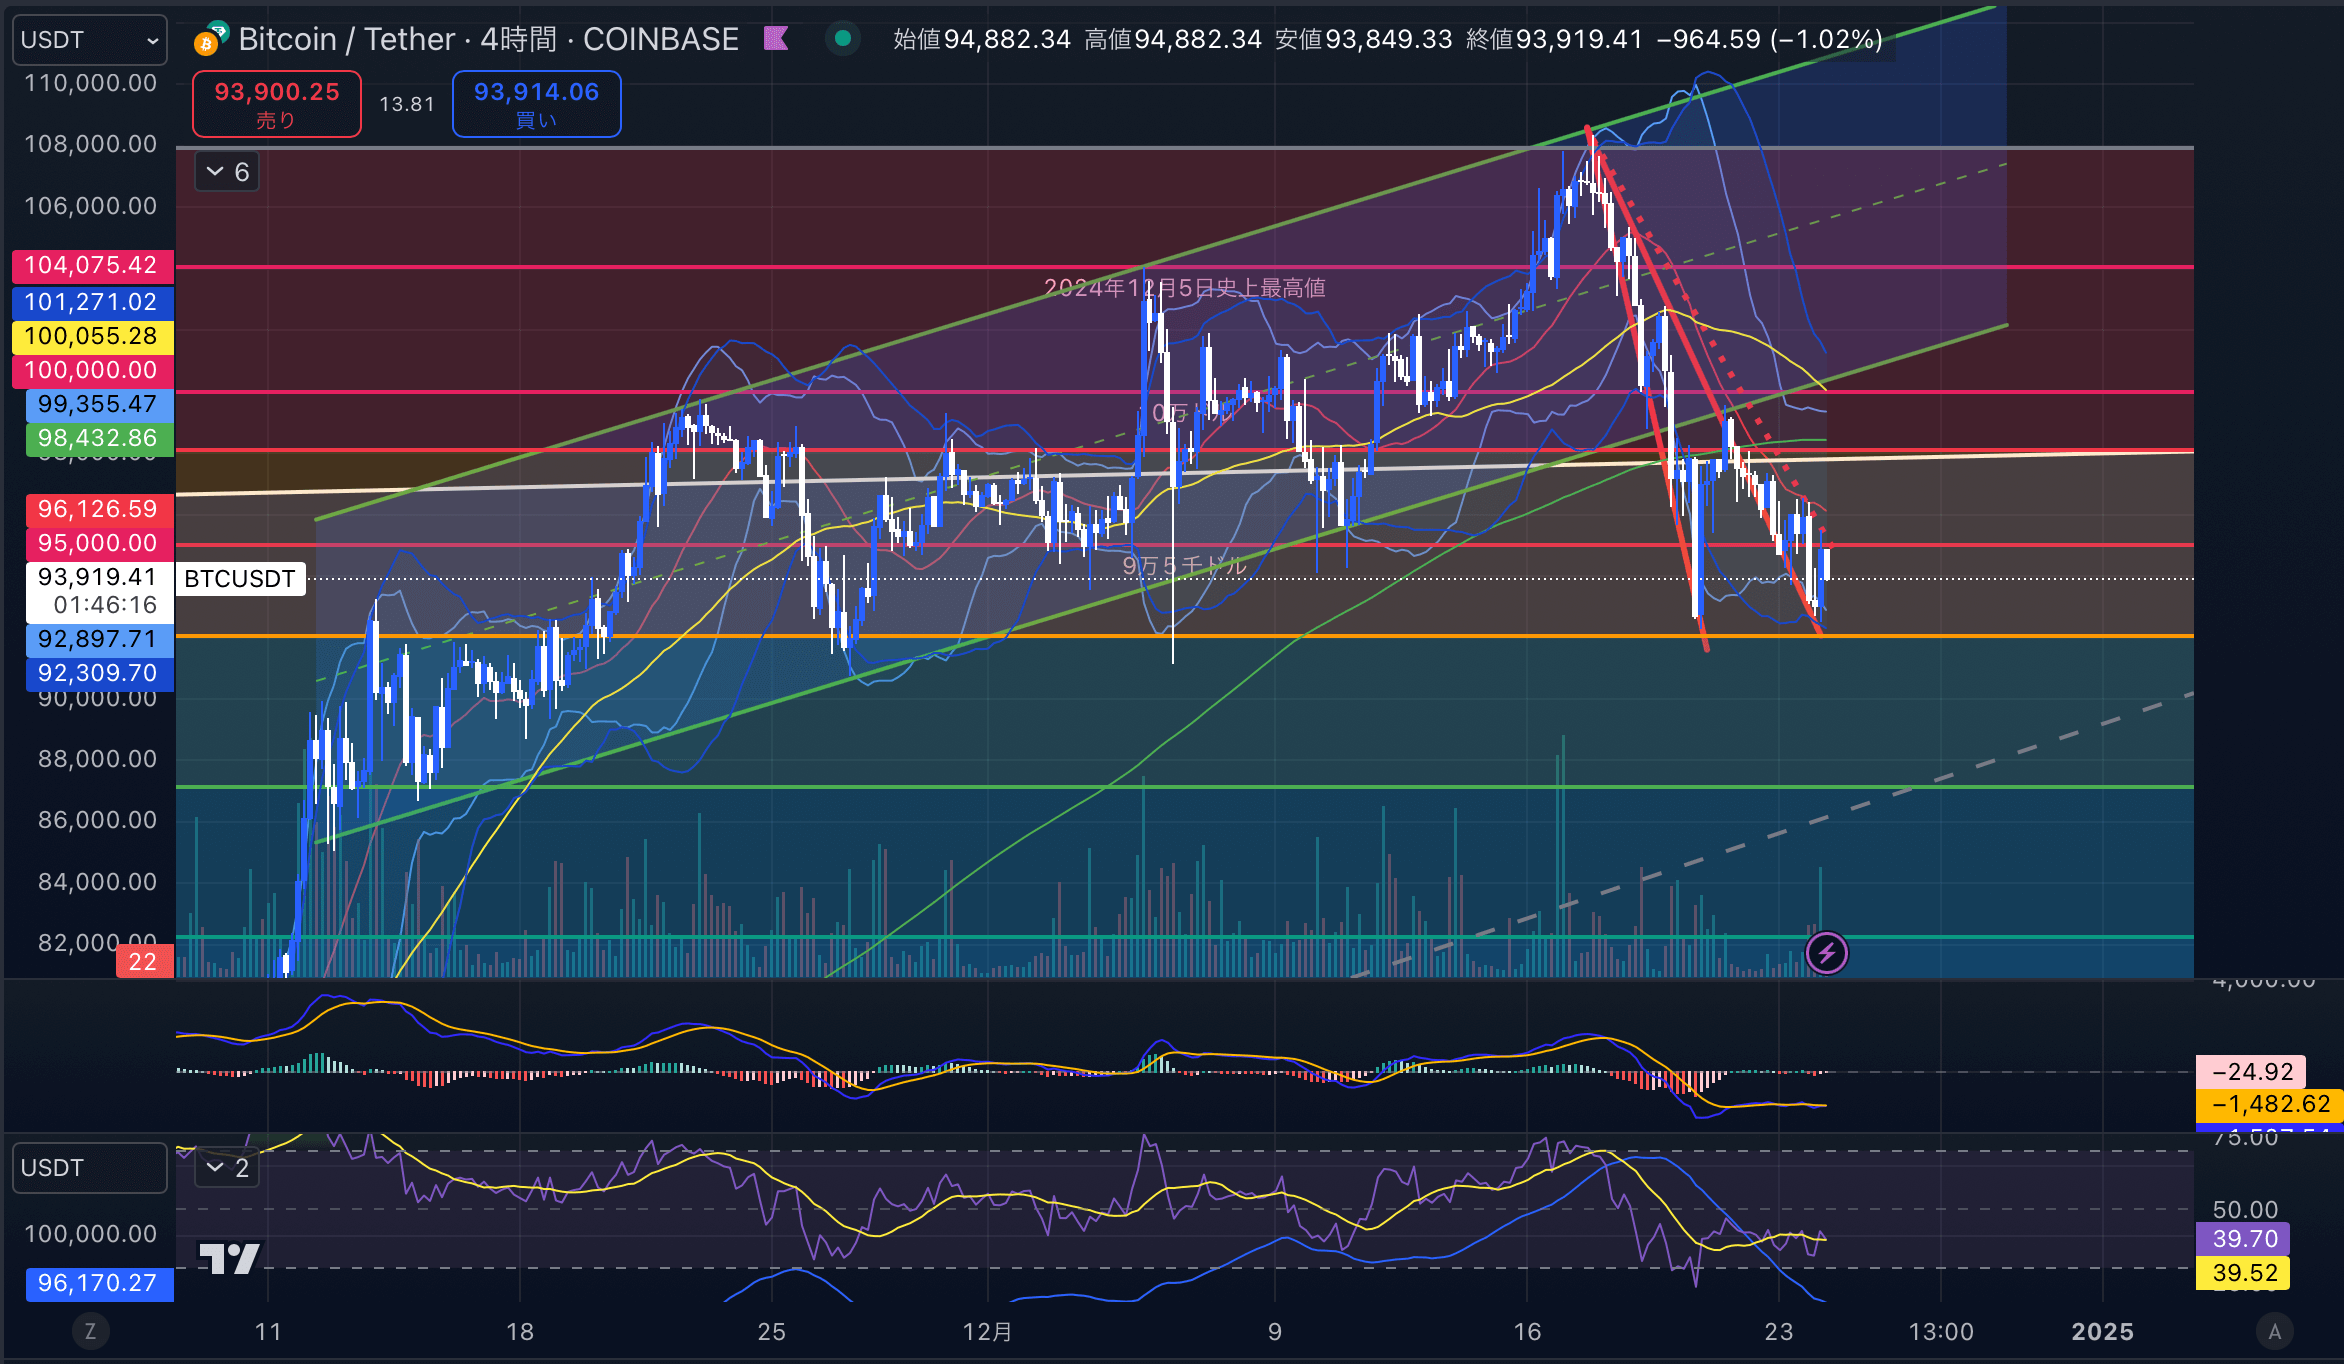Expand the lower pane legend showing 2
Image resolution: width=2344 pixels, height=1364 pixels.
pos(227,1168)
